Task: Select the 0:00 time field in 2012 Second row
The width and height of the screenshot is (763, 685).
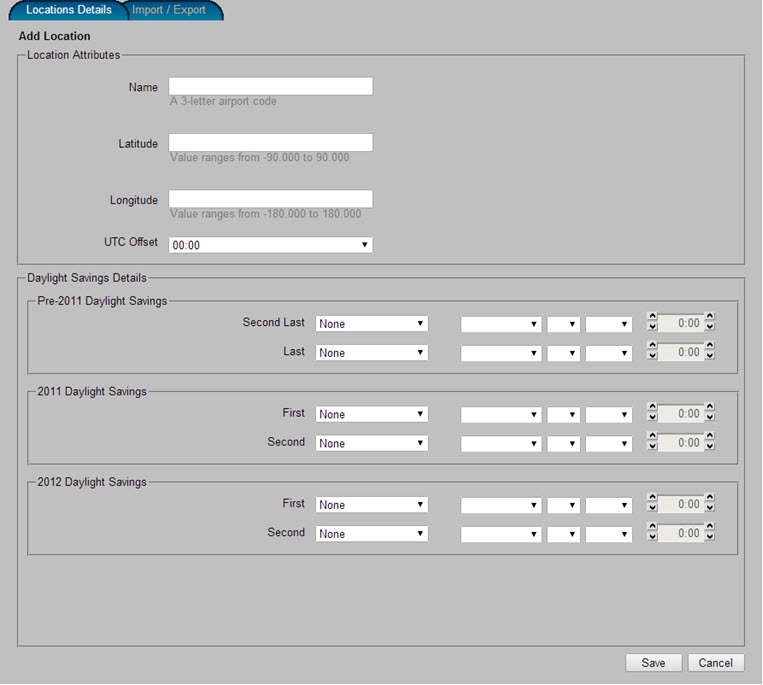Action: tap(681, 533)
